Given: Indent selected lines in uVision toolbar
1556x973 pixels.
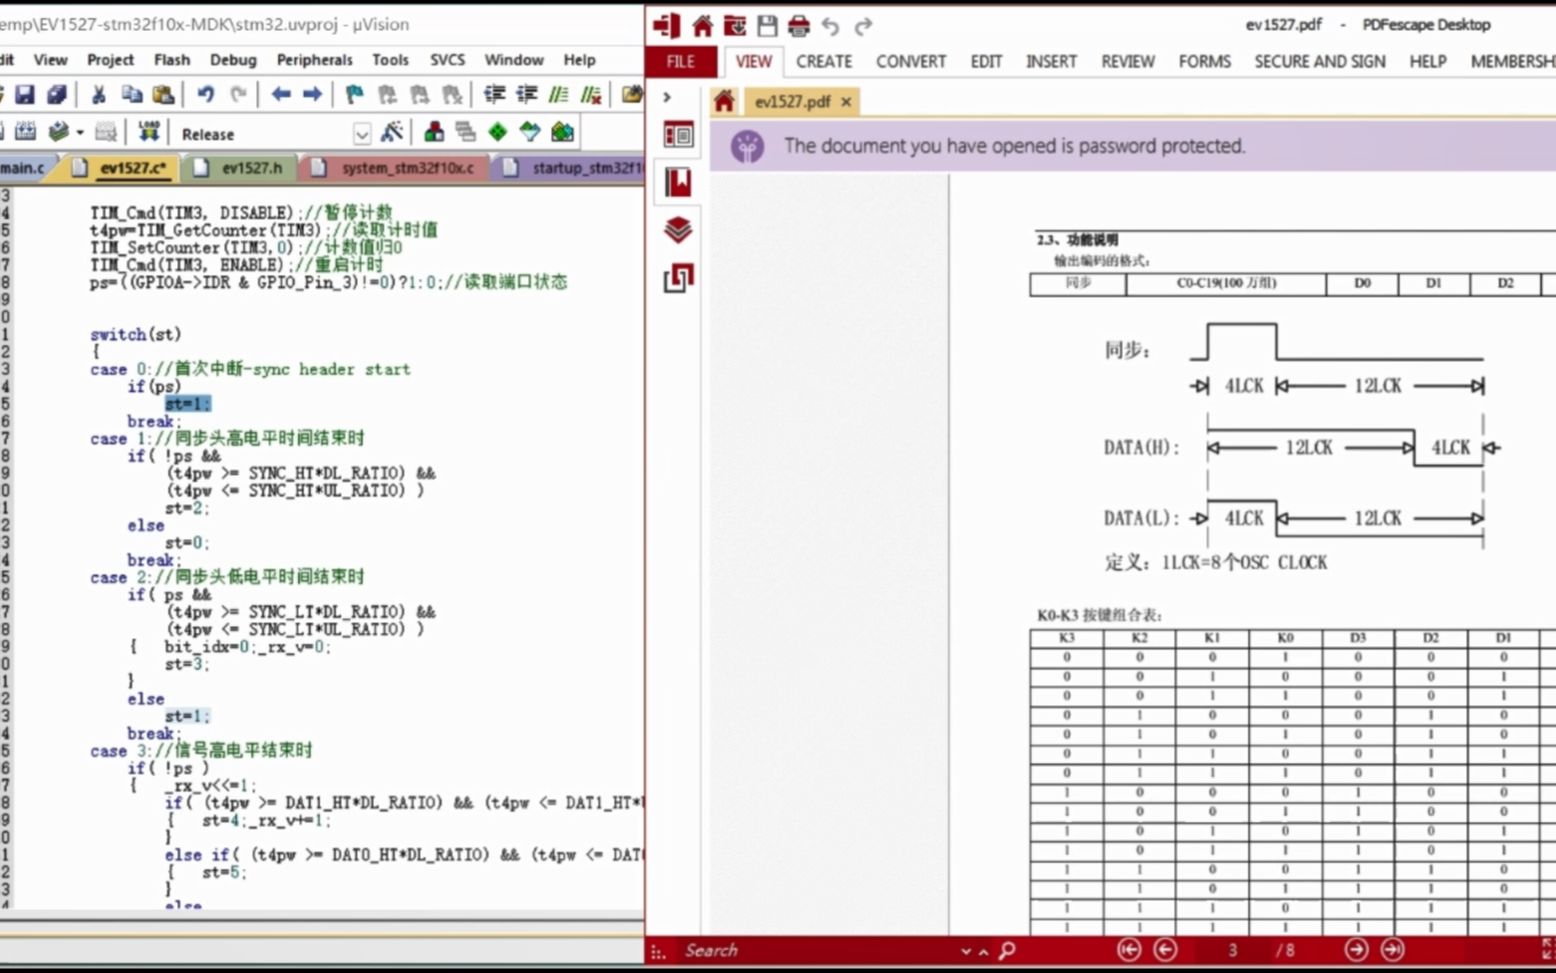Looking at the screenshot, I should point(494,94).
